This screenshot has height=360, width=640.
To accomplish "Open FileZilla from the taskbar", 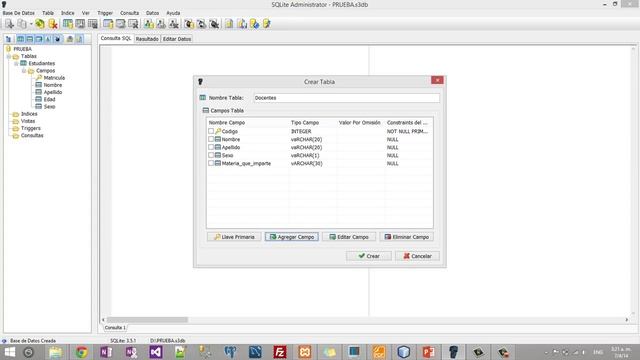I will click(x=280, y=352).
